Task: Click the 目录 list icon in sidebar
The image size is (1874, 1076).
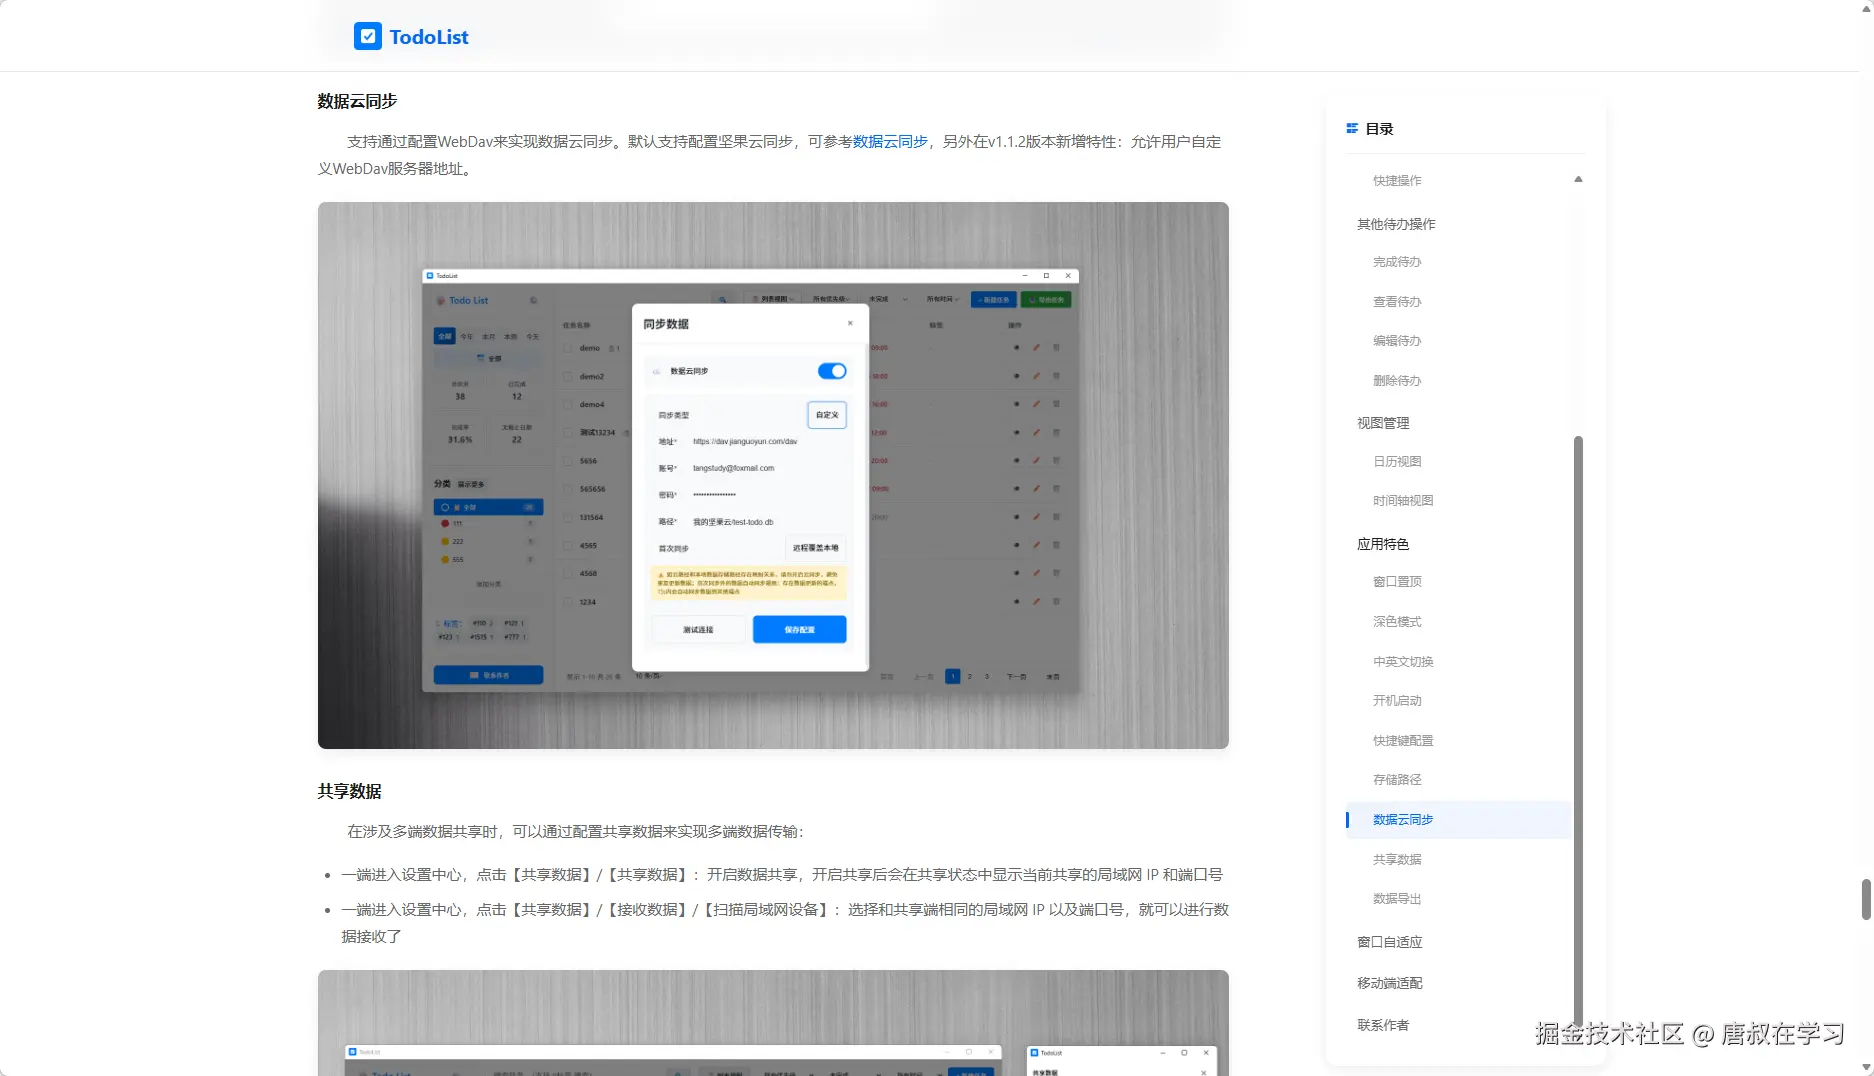Action: pyautogui.click(x=1352, y=129)
